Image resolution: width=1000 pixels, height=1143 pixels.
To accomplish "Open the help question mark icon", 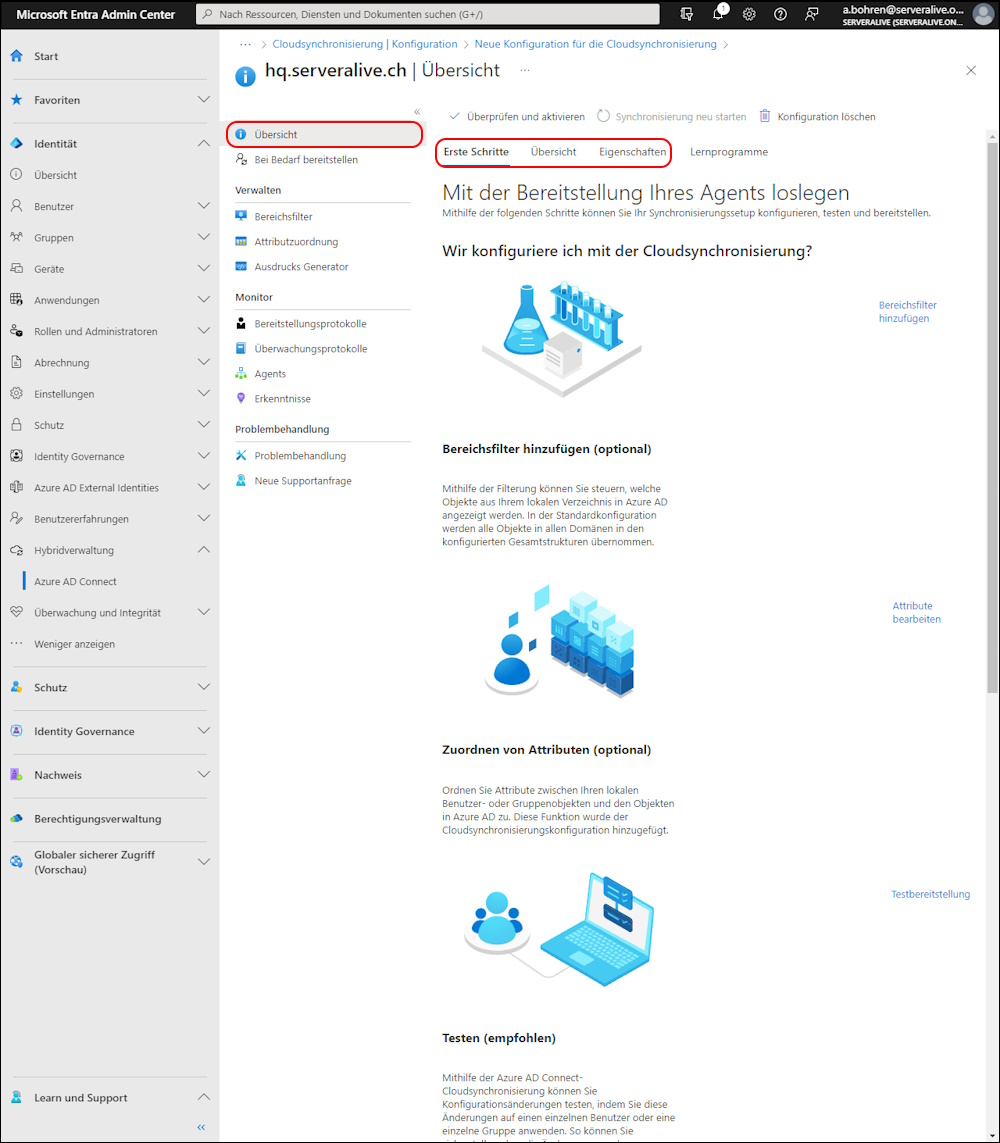I will pyautogui.click(x=780, y=14).
